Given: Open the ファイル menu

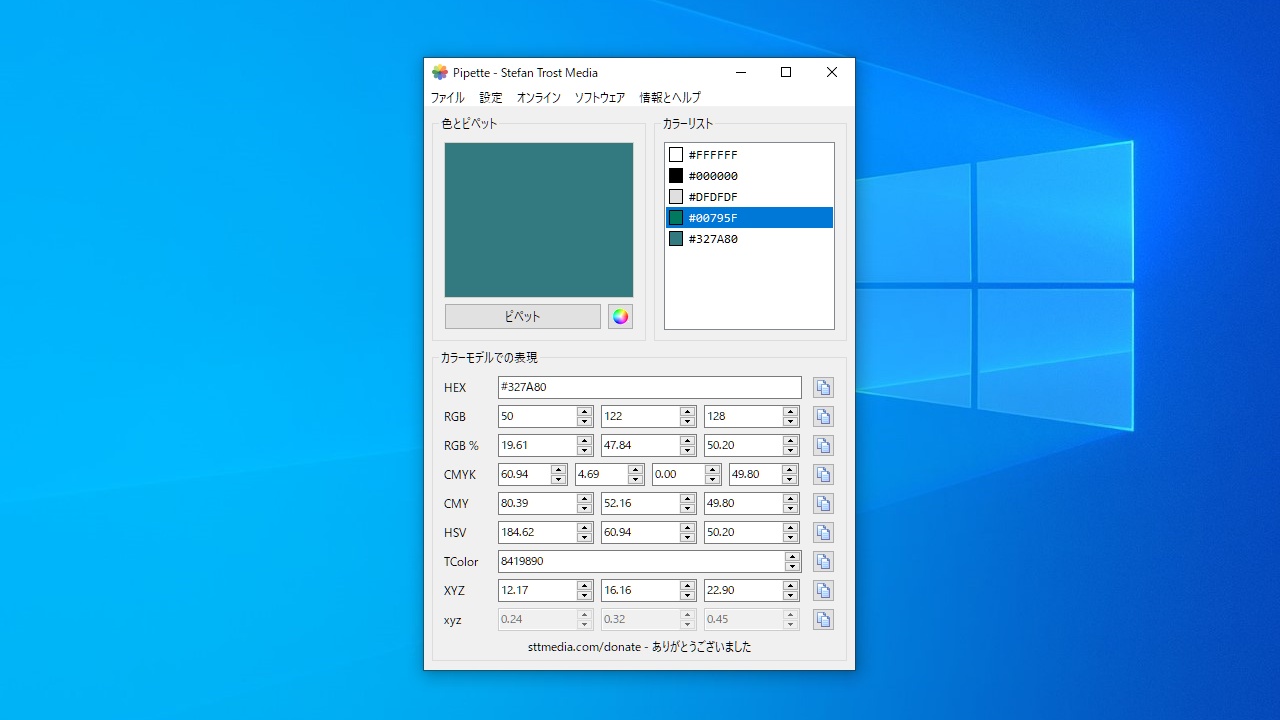Looking at the screenshot, I should (x=447, y=98).
